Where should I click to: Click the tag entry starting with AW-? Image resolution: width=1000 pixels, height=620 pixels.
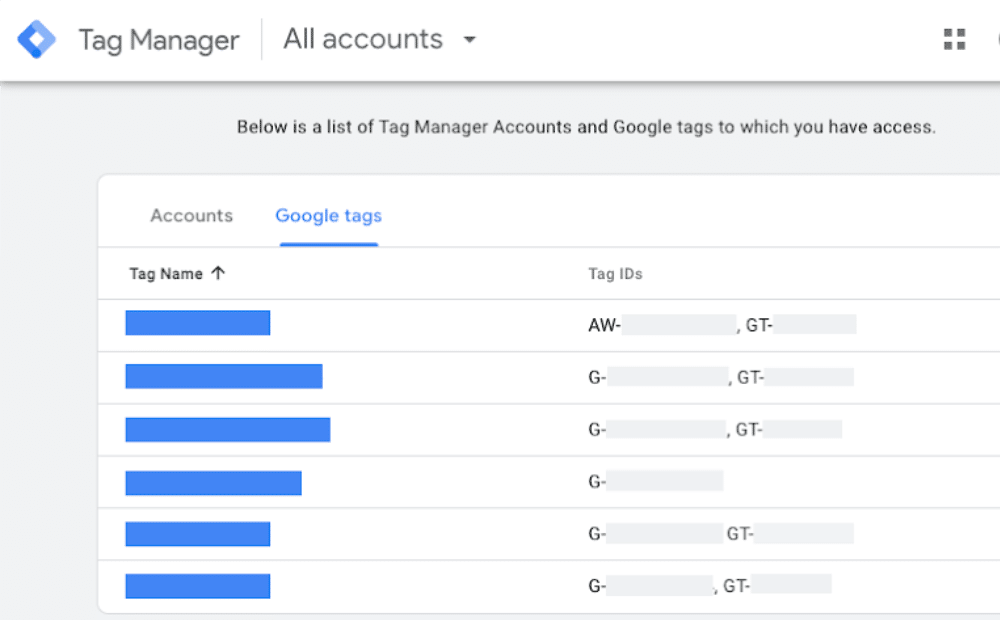tap(197, 322)
